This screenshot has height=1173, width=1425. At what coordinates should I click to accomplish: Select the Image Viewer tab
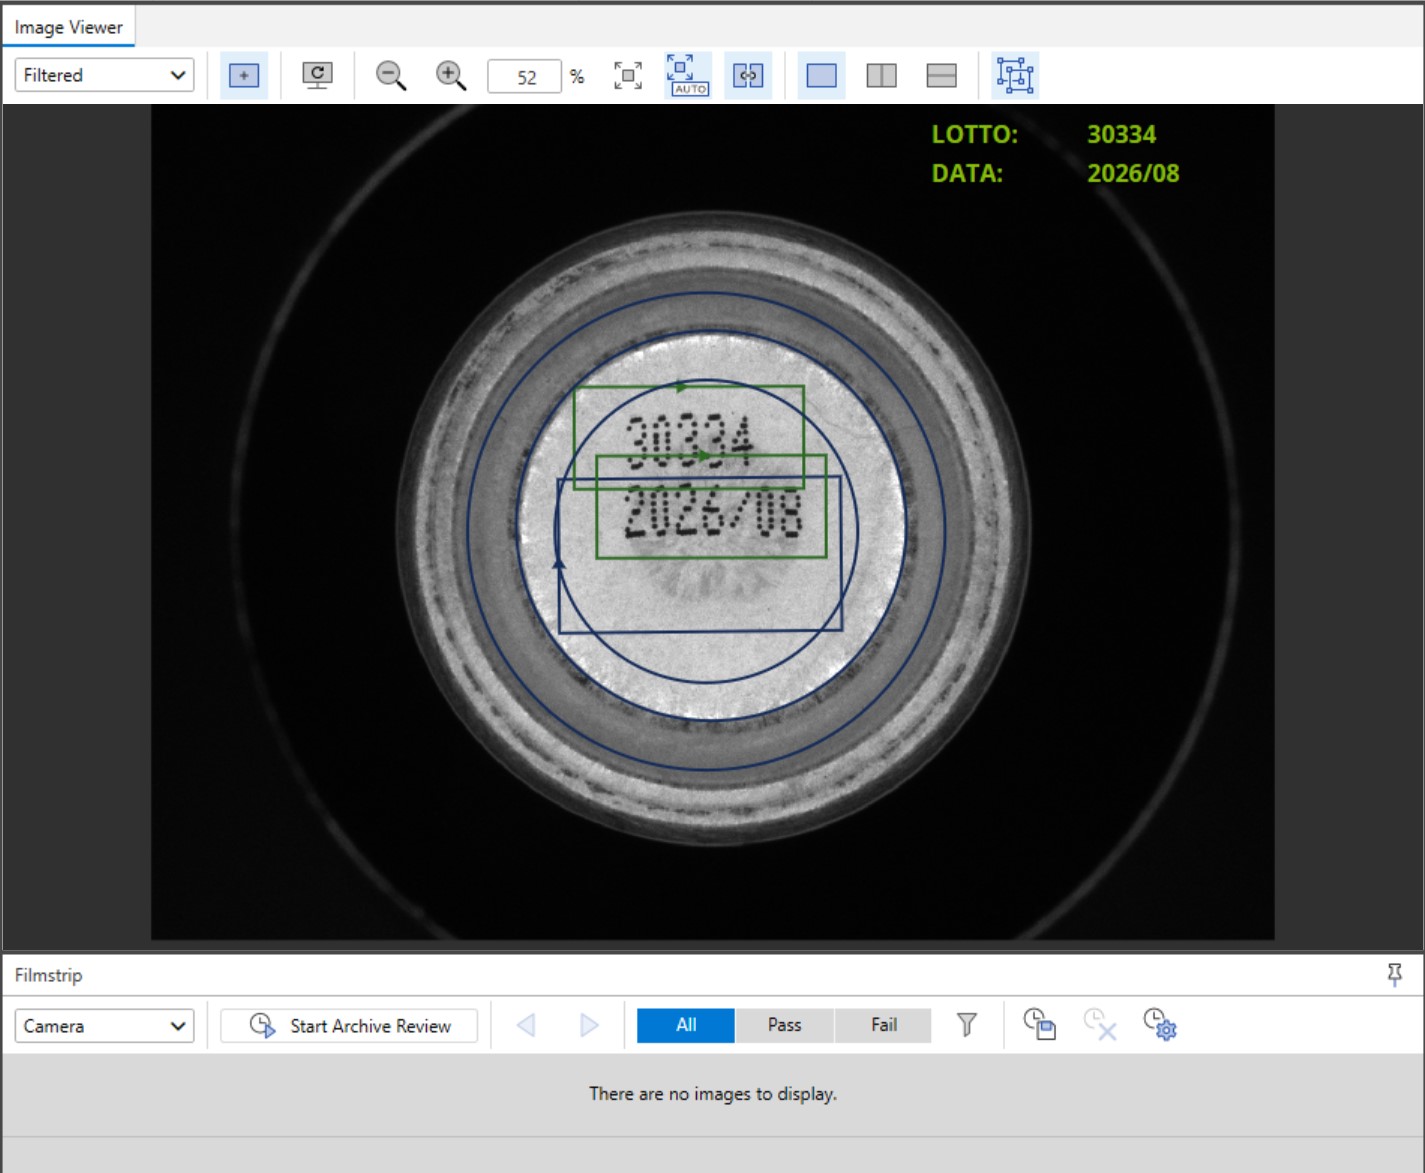click(68, 27)
